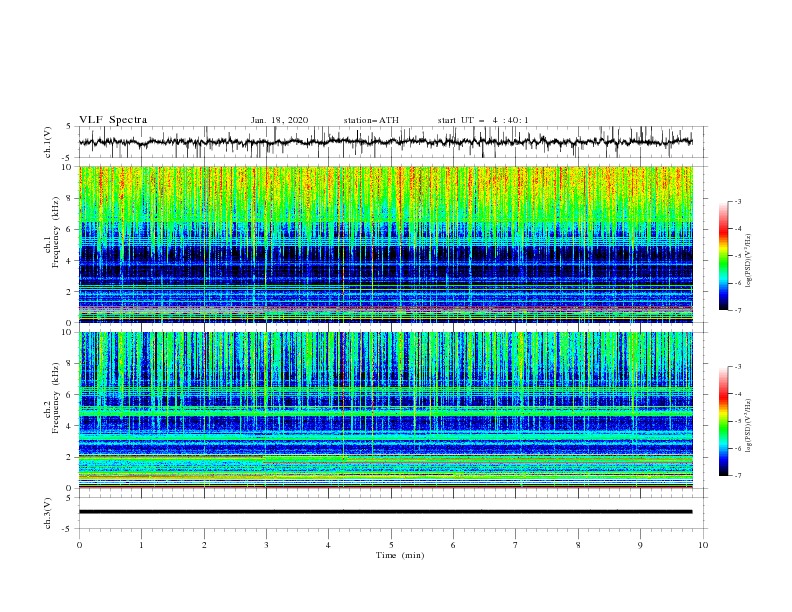Click the "-7" tick on ch.2 color bar
This screenshot has width=792, height=612.
738,476
